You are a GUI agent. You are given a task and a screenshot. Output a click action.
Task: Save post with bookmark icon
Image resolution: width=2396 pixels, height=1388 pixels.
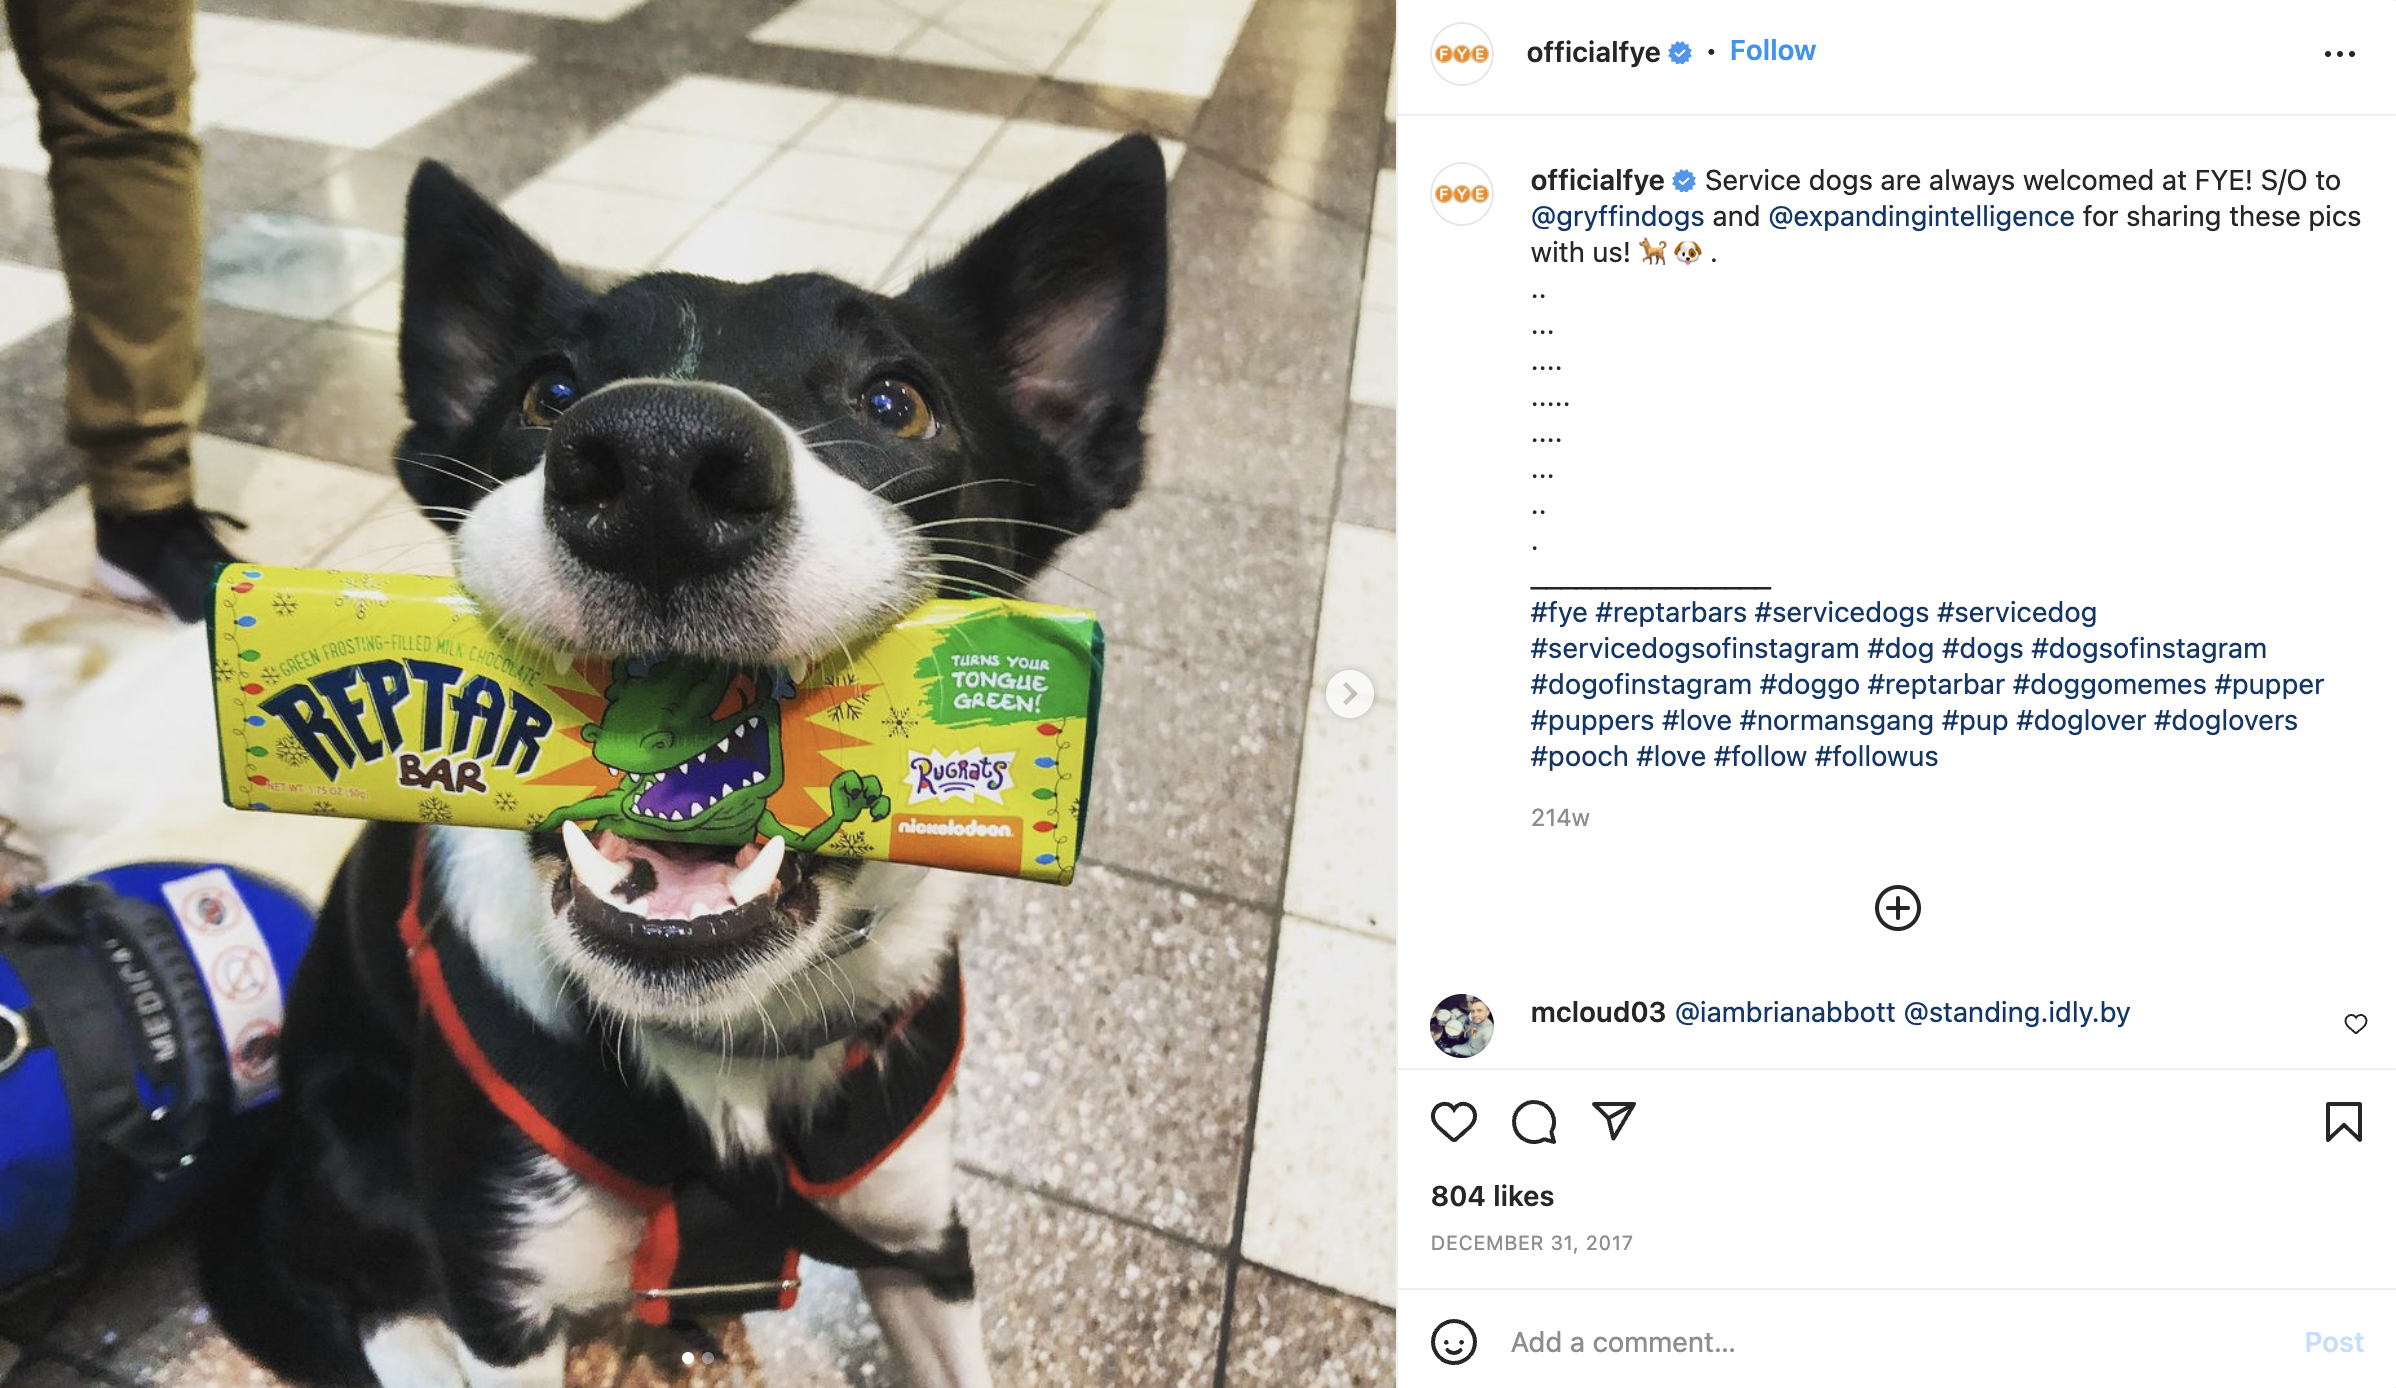tap(2343, 1122)
